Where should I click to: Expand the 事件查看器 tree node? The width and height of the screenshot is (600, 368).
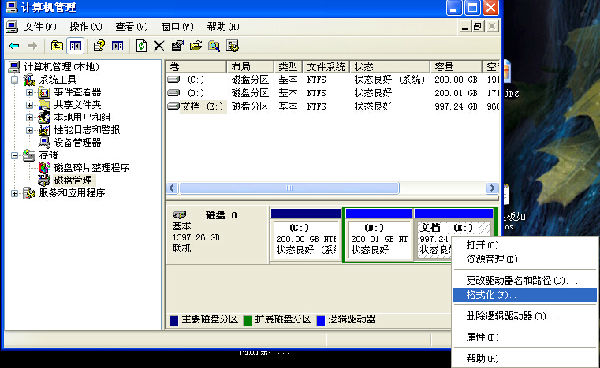(x=29, y=93)
